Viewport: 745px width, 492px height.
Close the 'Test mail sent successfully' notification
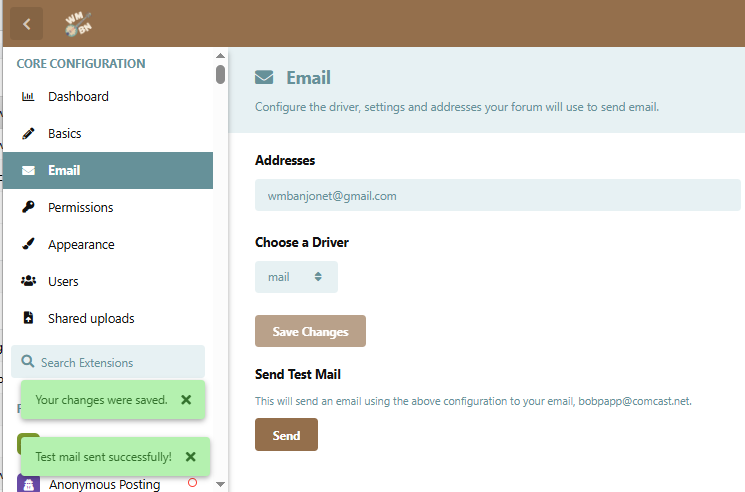point(190,456)
